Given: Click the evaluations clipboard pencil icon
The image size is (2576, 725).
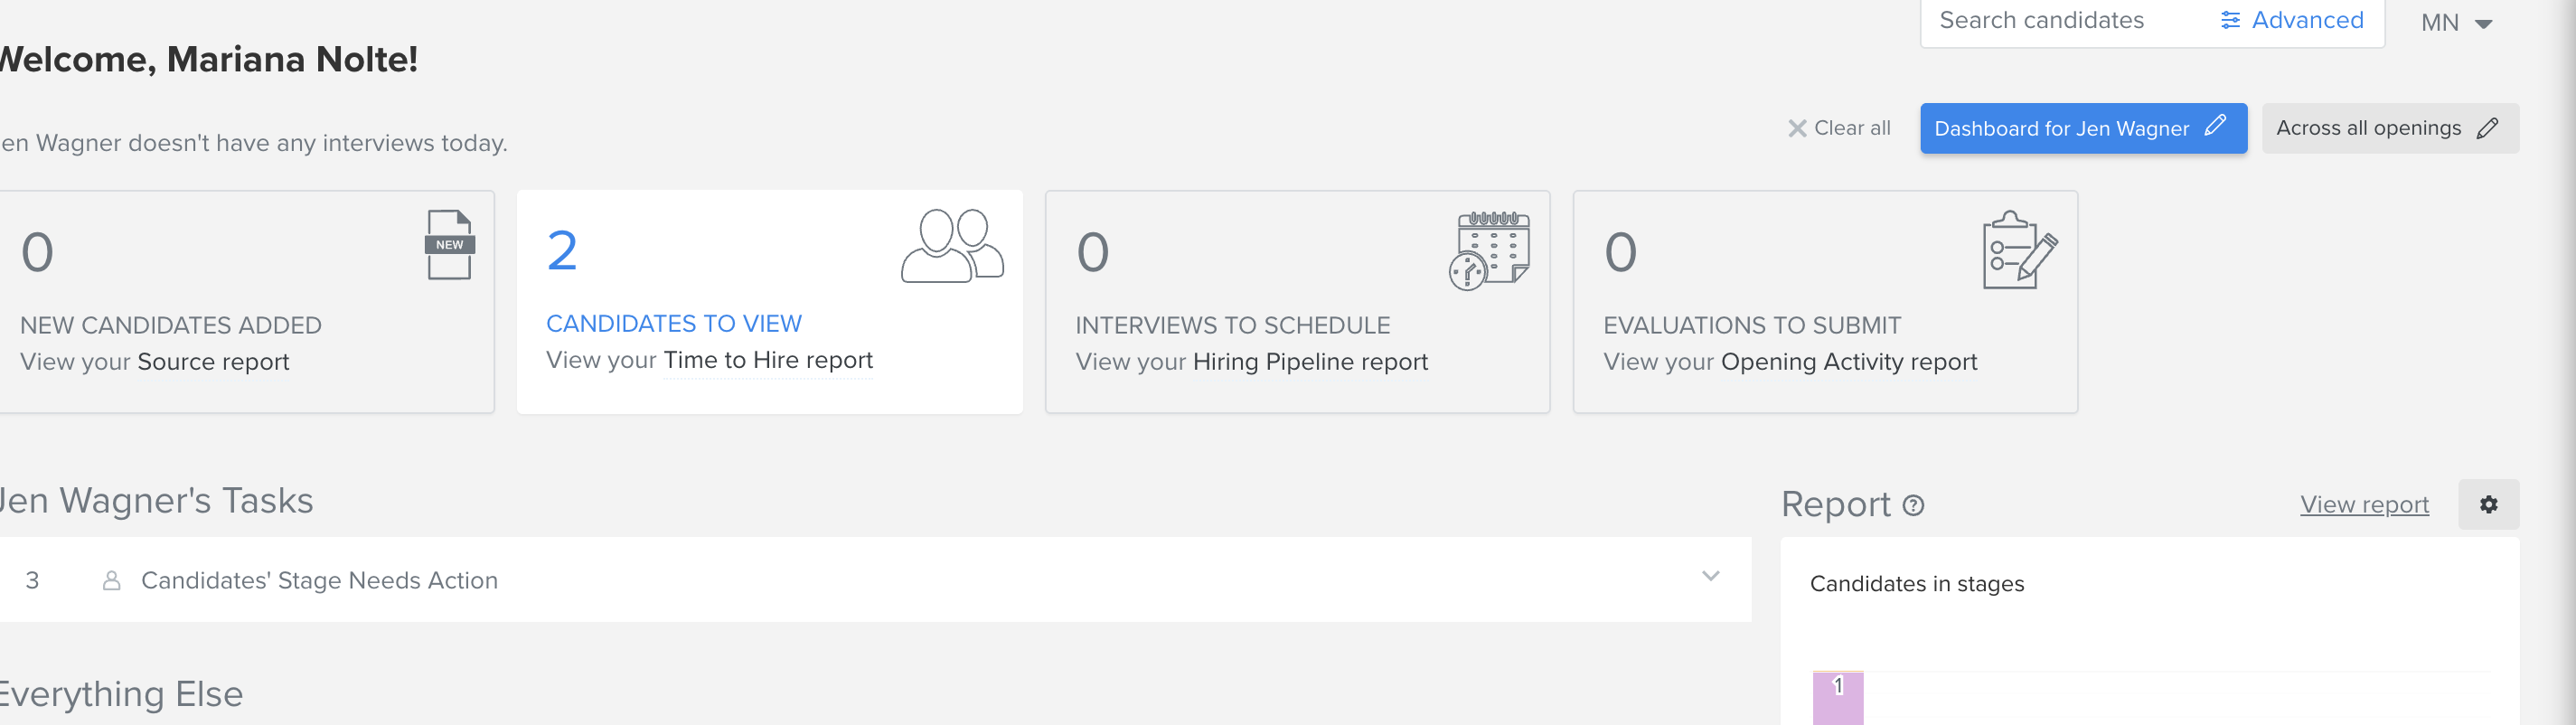Looking at the screenshot, I should (2019, 250).
